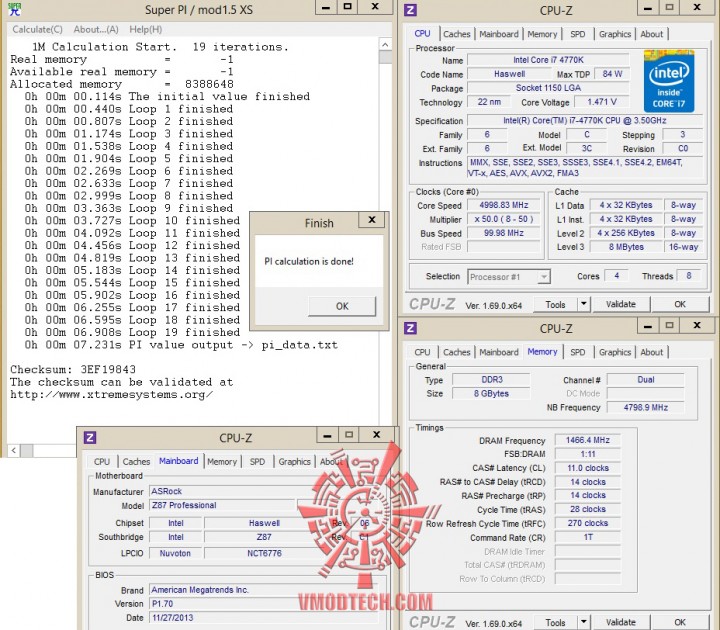The height and width of the screenshot is (630, 720).
Task: Click the Multiplier value x 50.0
Action: pos(504,219)
